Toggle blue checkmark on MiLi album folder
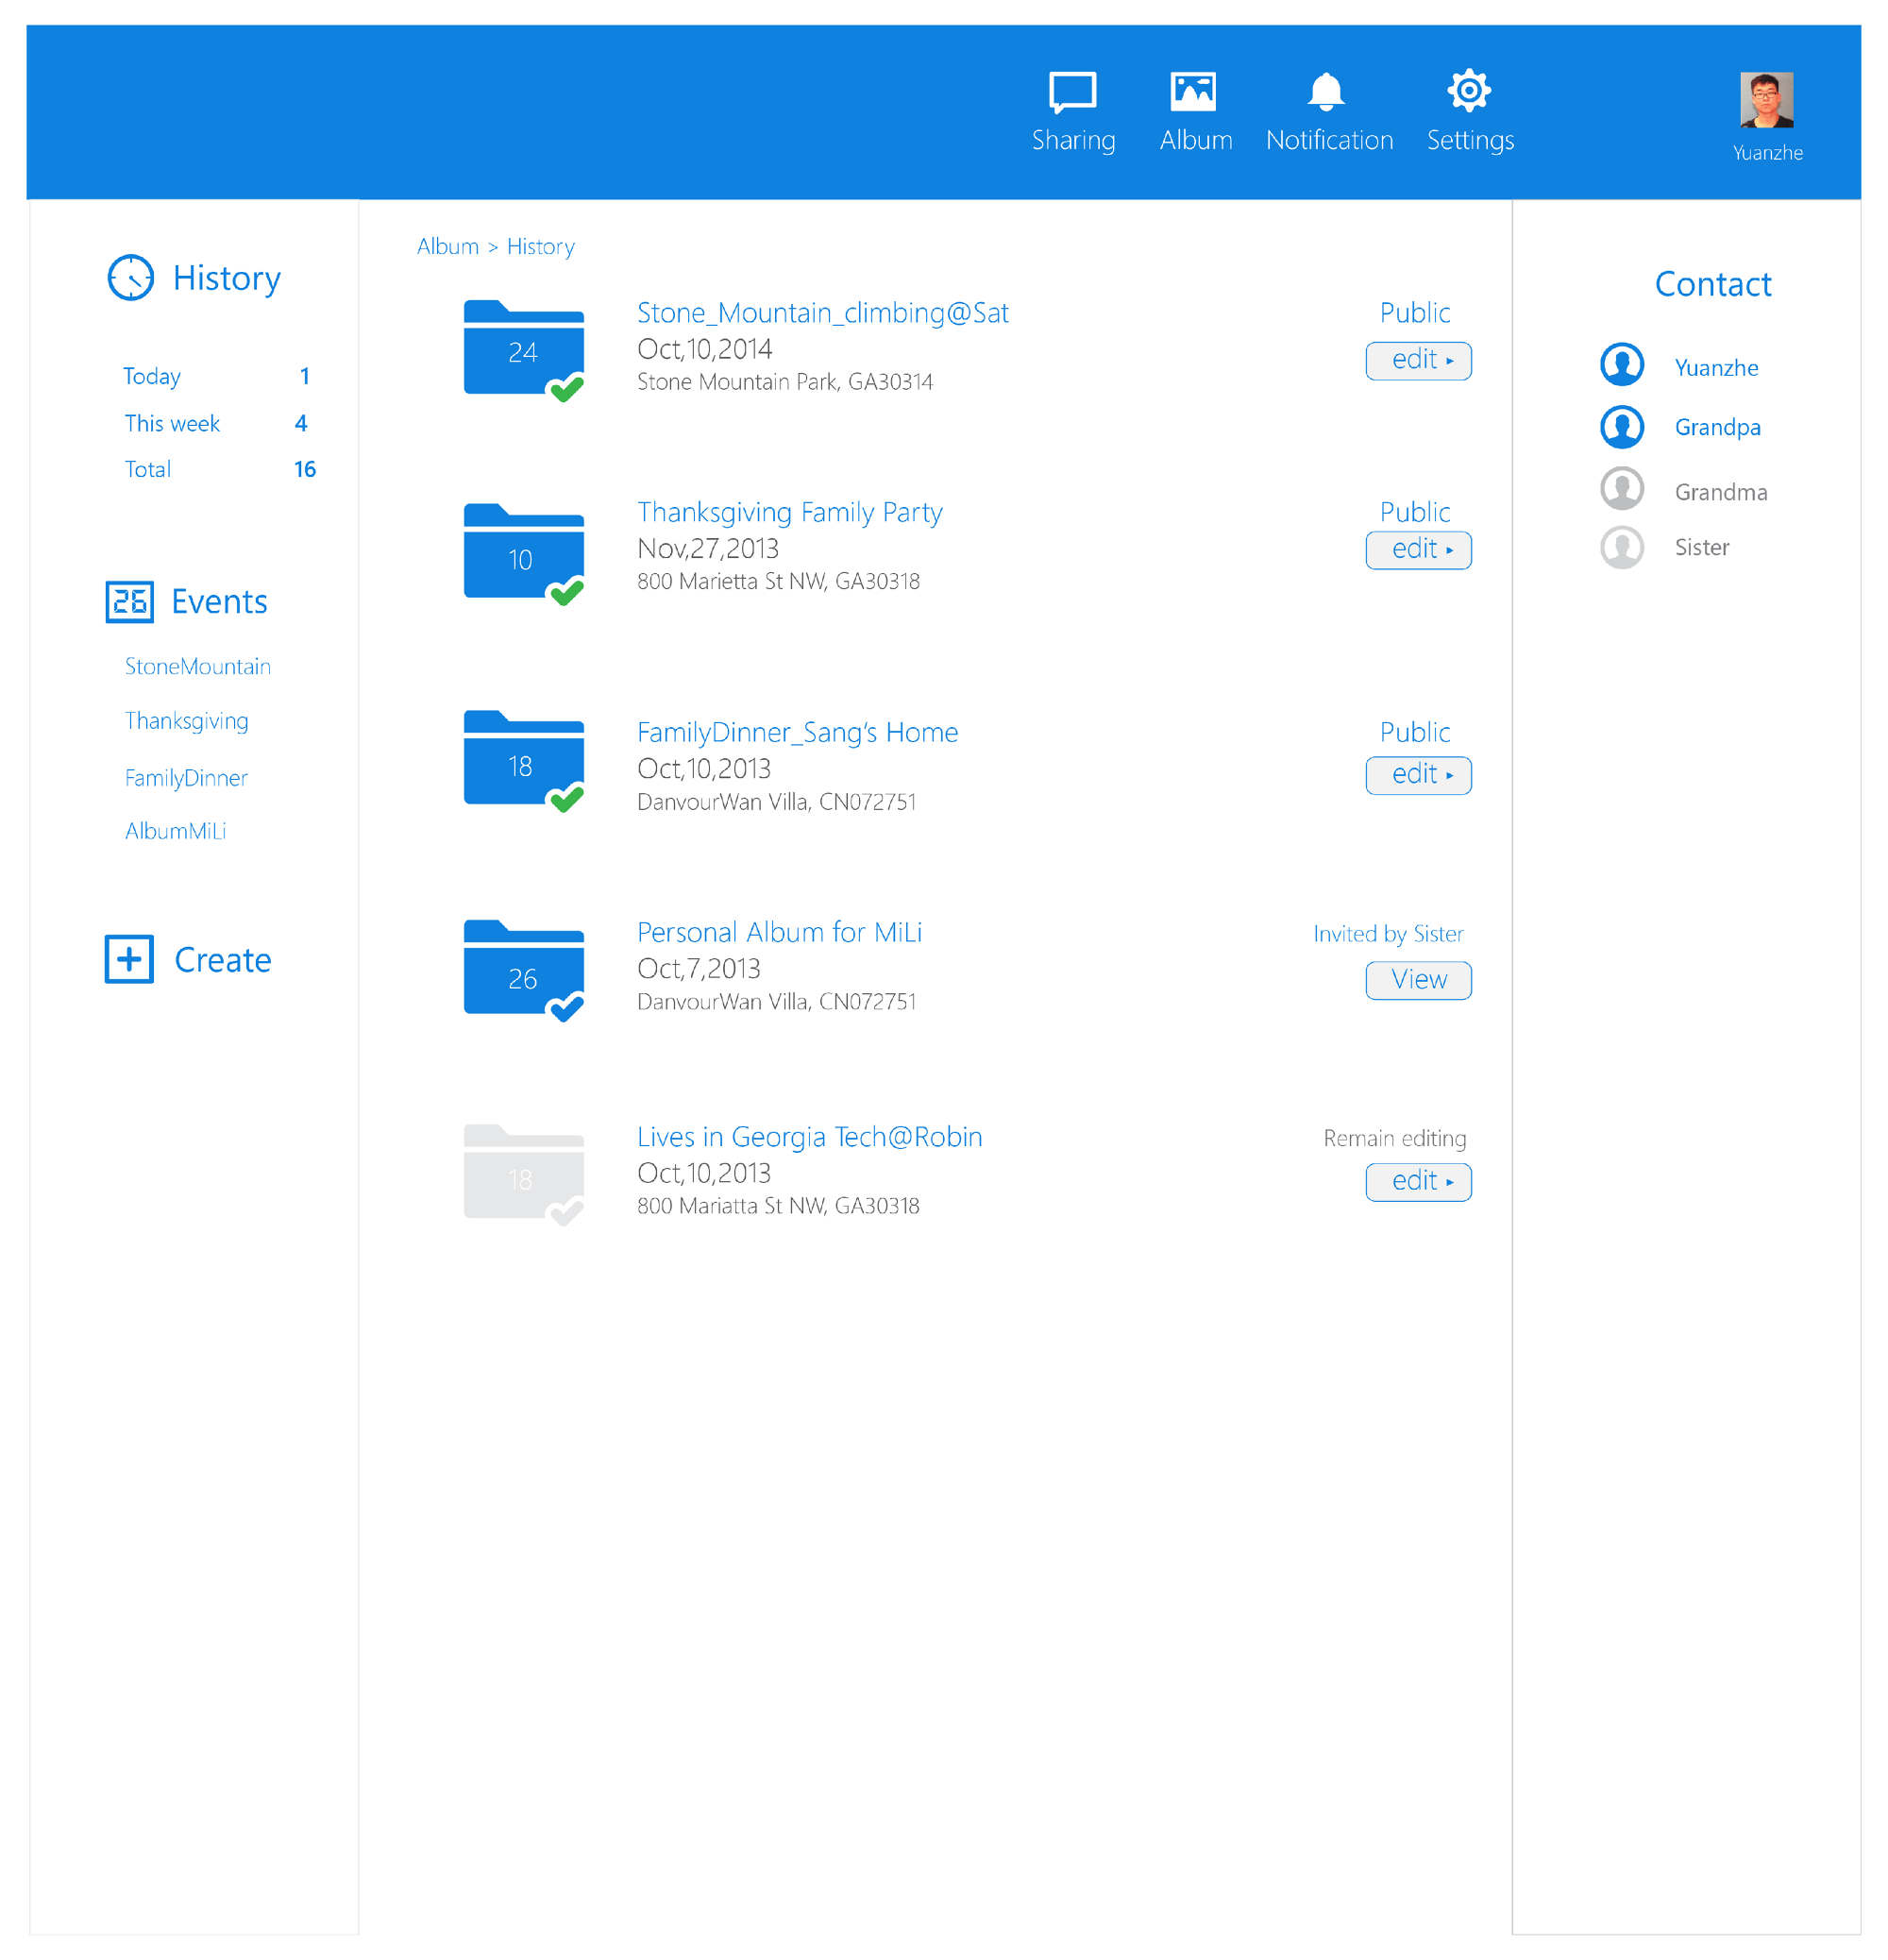The width and height of the screenshot is (1888, 1960). [x=567, y=1007]
